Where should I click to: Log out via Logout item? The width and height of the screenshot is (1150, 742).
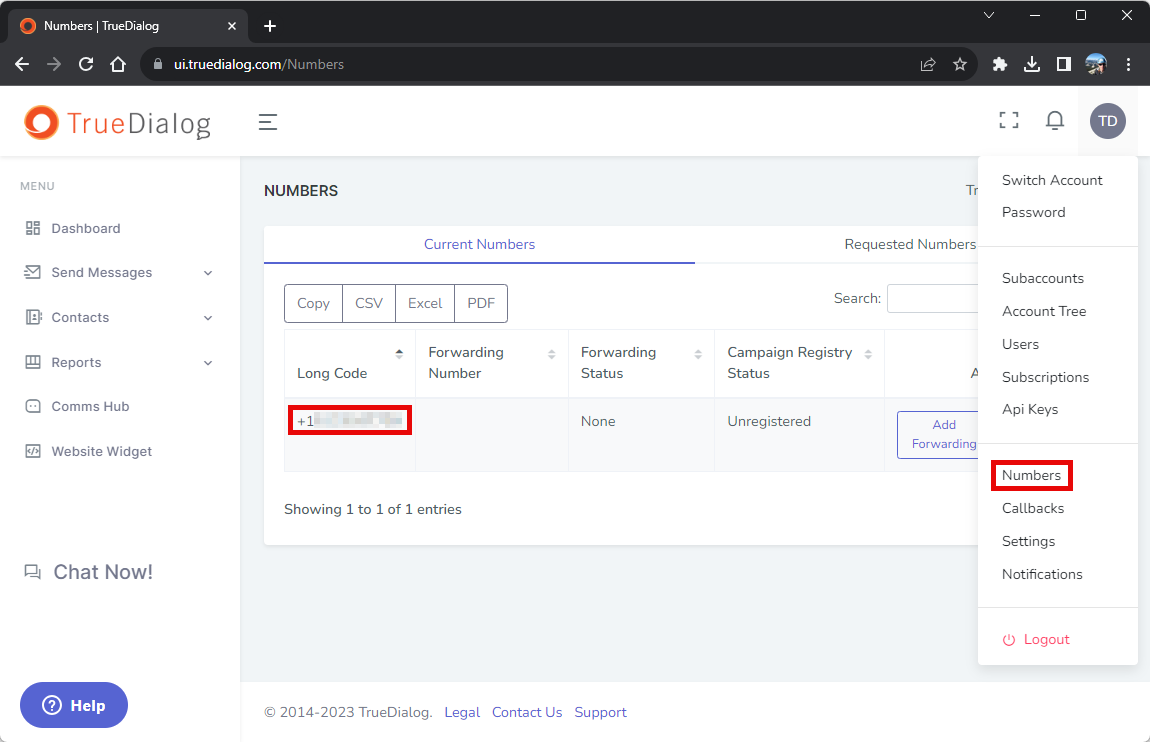1036,640
